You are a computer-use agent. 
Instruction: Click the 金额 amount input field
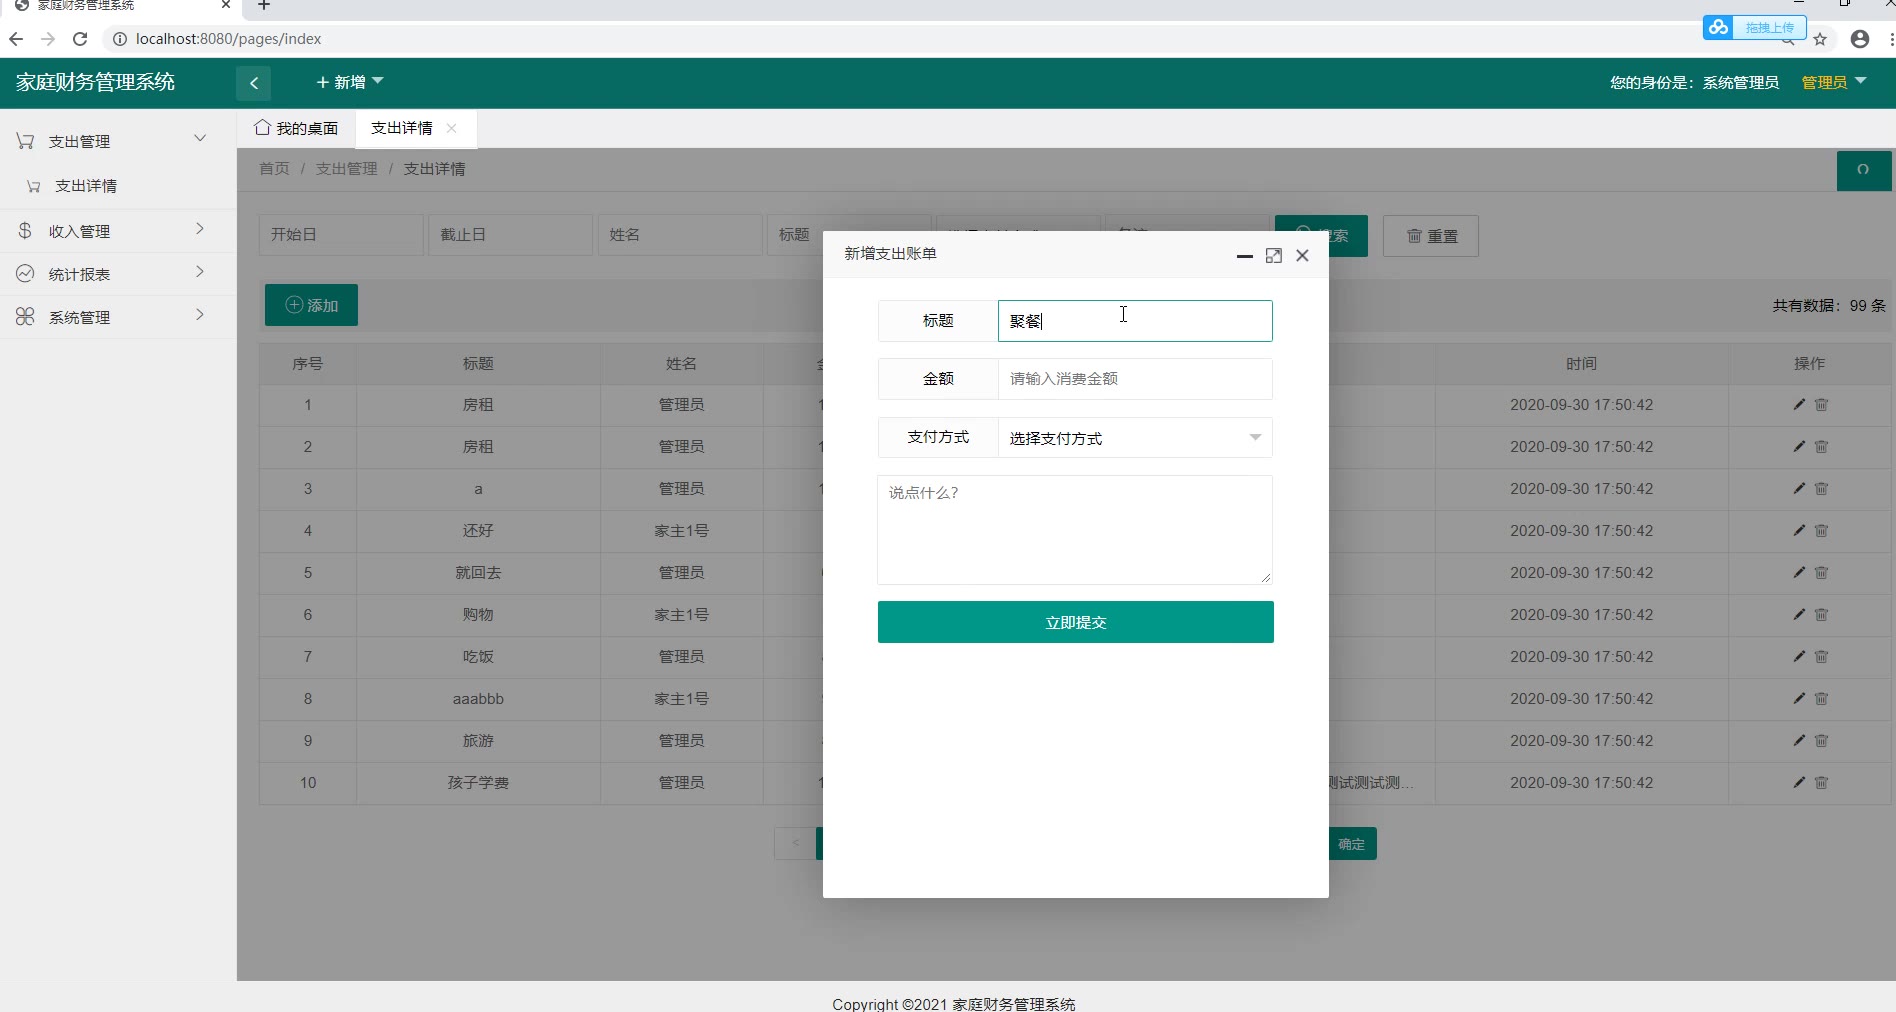point(1135,379)
